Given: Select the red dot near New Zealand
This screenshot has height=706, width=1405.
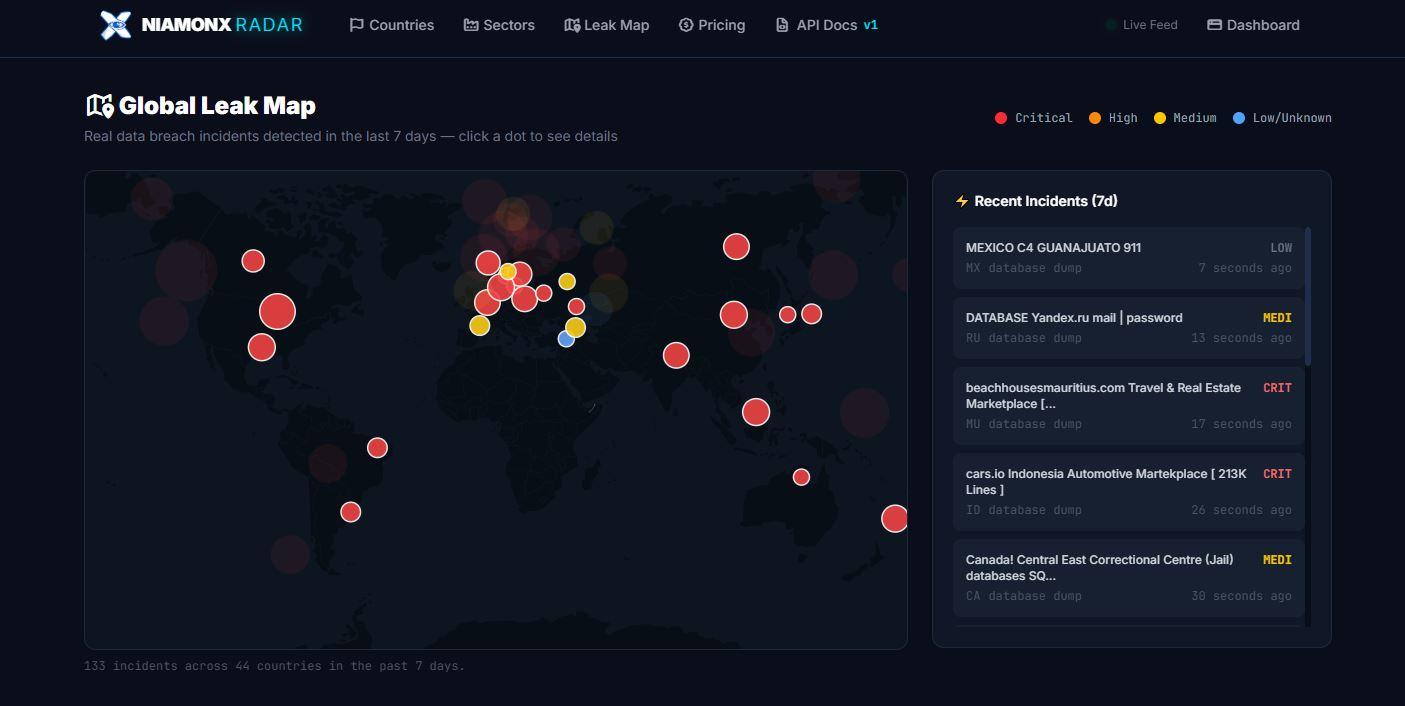Looking at the screenshot, I should (895, 518).
